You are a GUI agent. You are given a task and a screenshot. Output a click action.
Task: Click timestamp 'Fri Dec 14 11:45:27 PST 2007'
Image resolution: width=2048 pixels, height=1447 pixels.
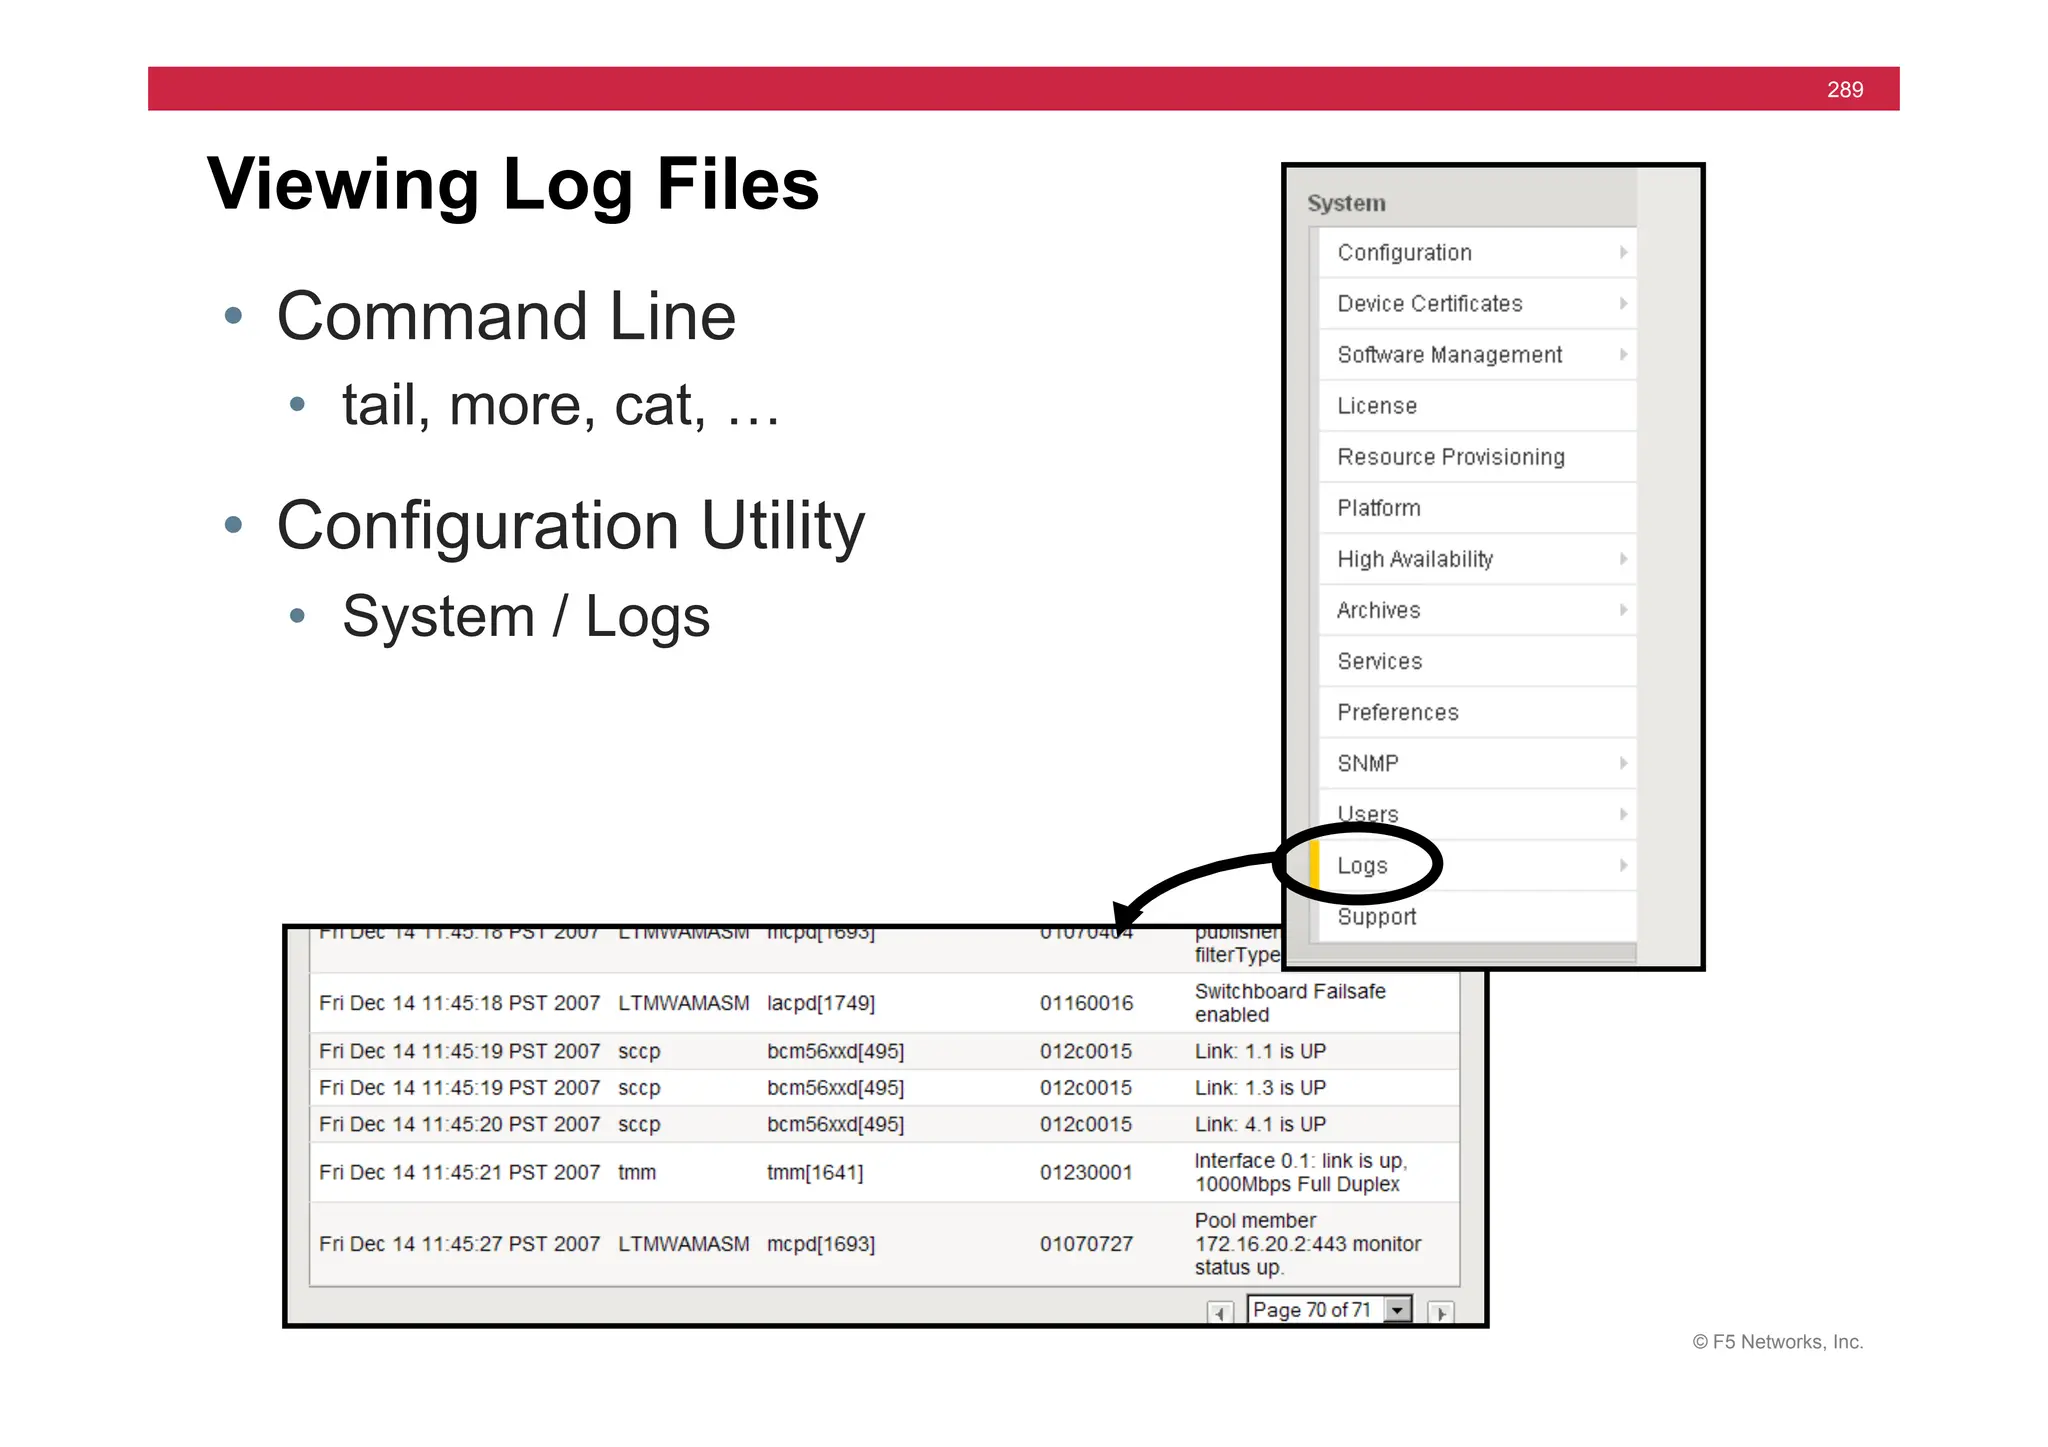coord(459,1244)
